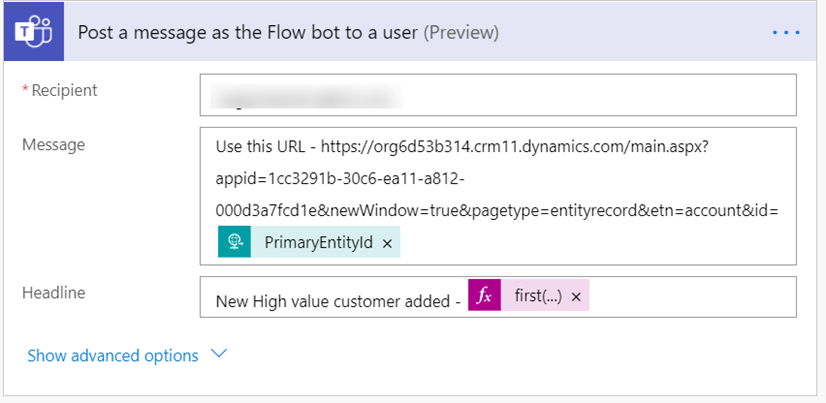
Task: Click the (Preview) label in the header
Action: tap(462, 33)
